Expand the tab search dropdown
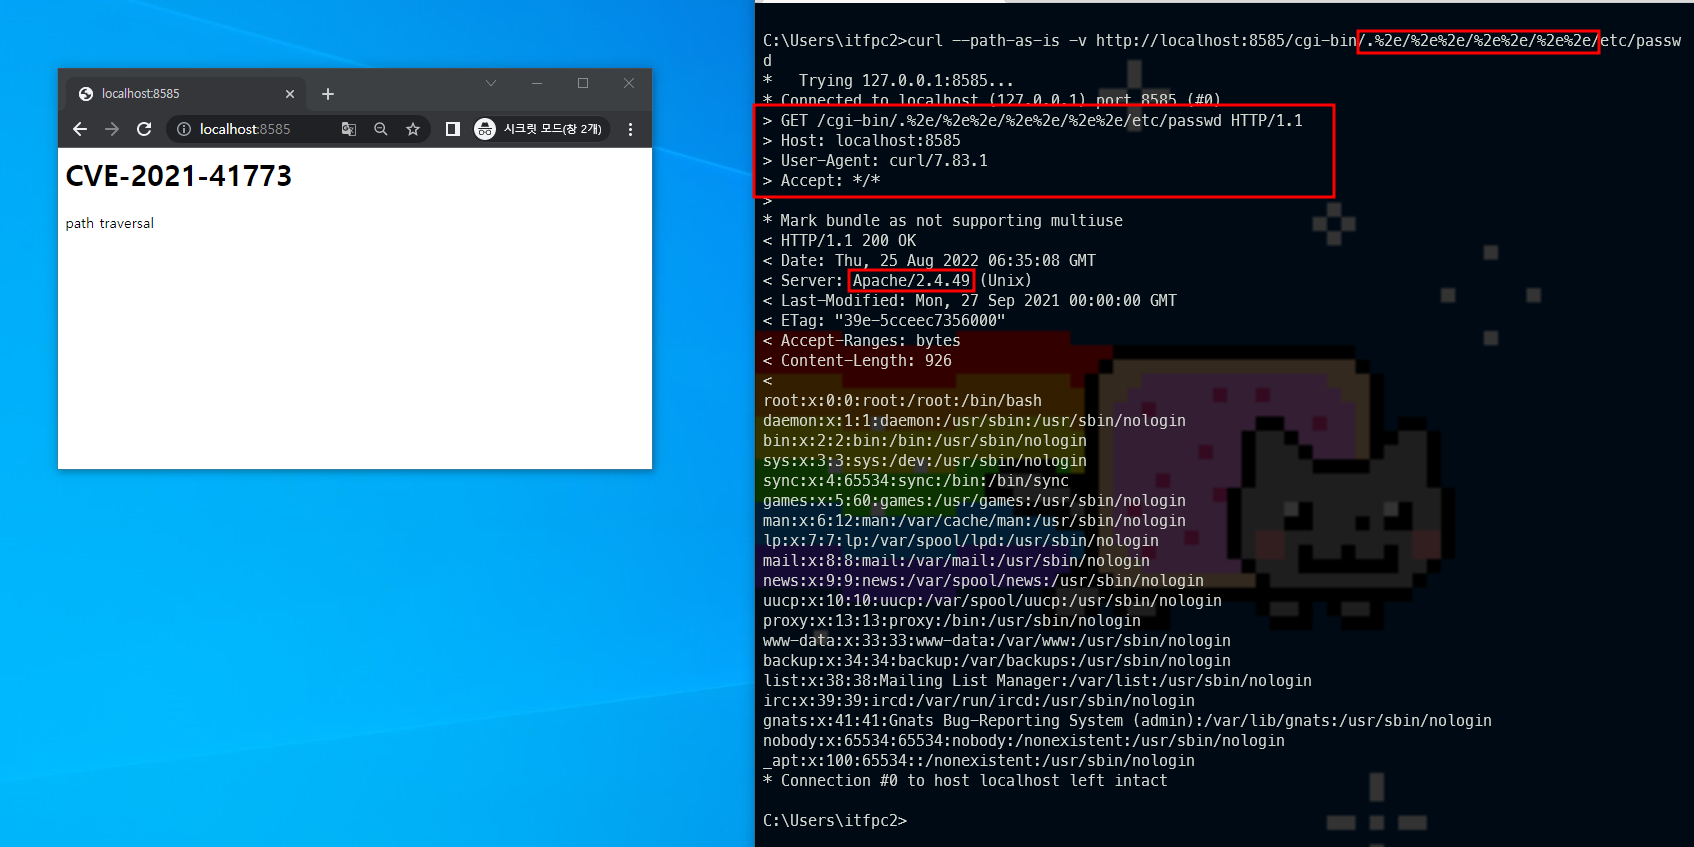Screen dimensions: 1694x847 490,83
